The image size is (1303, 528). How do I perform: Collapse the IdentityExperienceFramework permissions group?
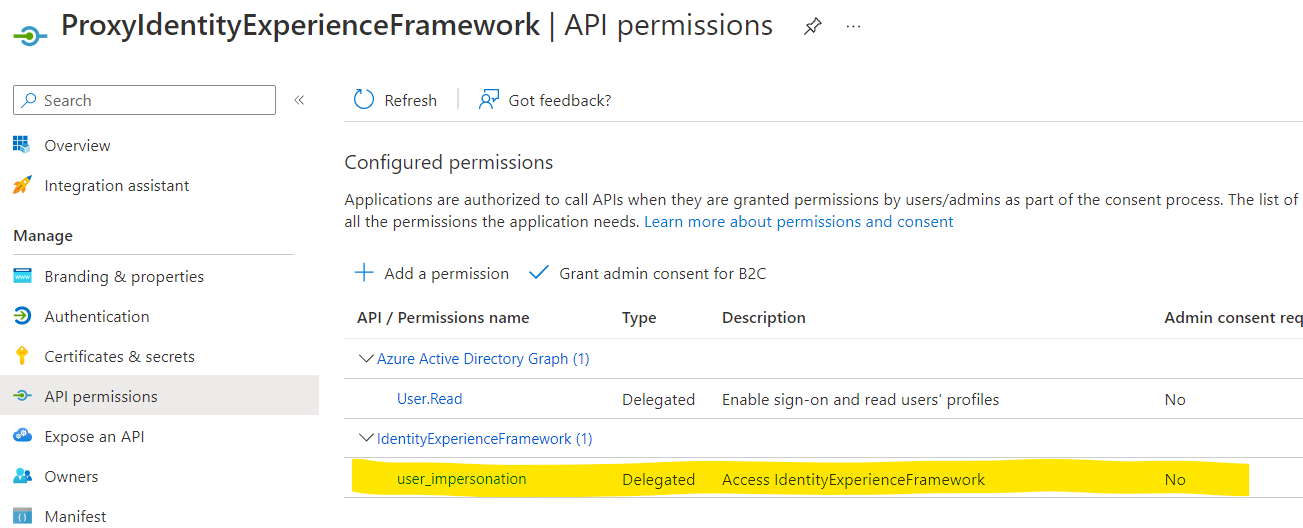click(x=366, y=439)
